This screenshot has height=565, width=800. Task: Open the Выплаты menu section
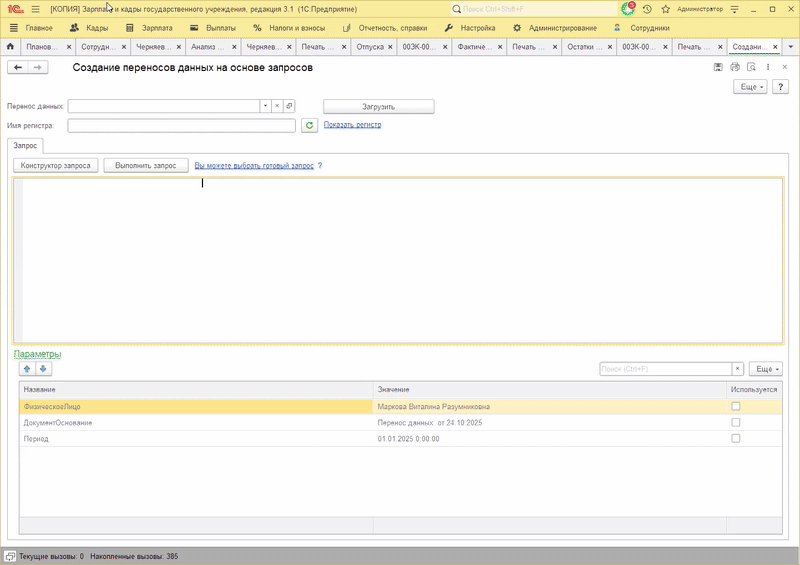[213, 28]
